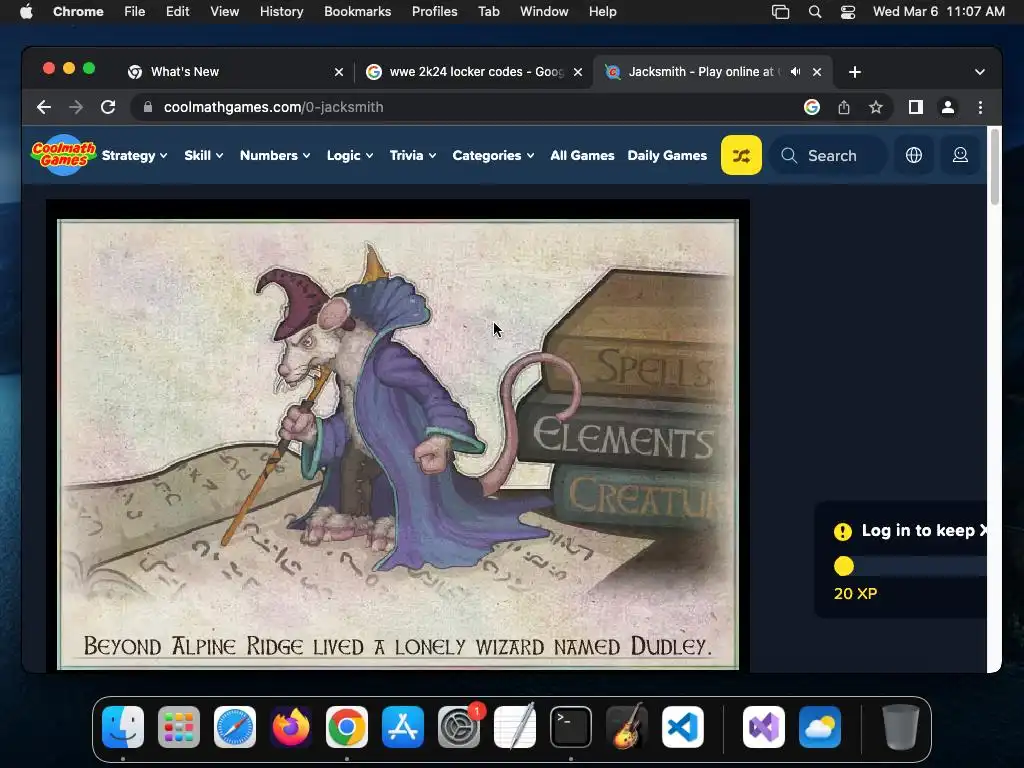Expand the Logic dropdown menu

[350, 155]
